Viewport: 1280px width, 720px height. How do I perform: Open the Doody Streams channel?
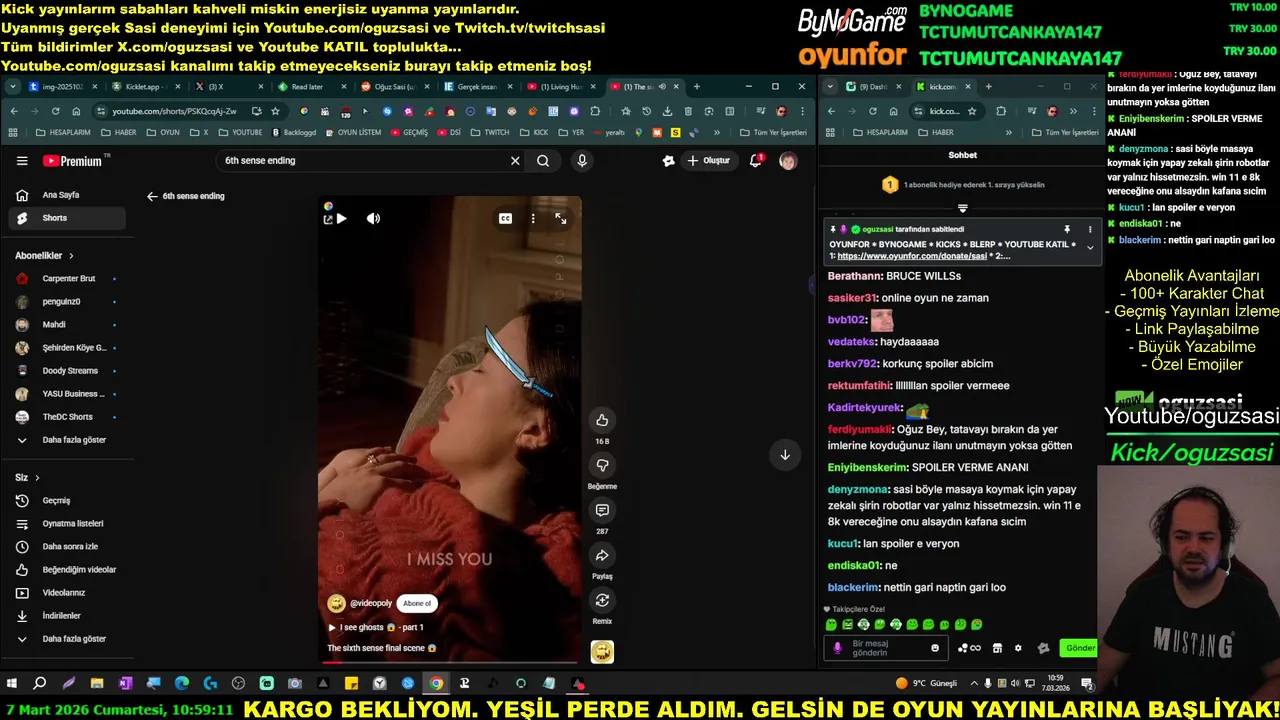[66, 371]
